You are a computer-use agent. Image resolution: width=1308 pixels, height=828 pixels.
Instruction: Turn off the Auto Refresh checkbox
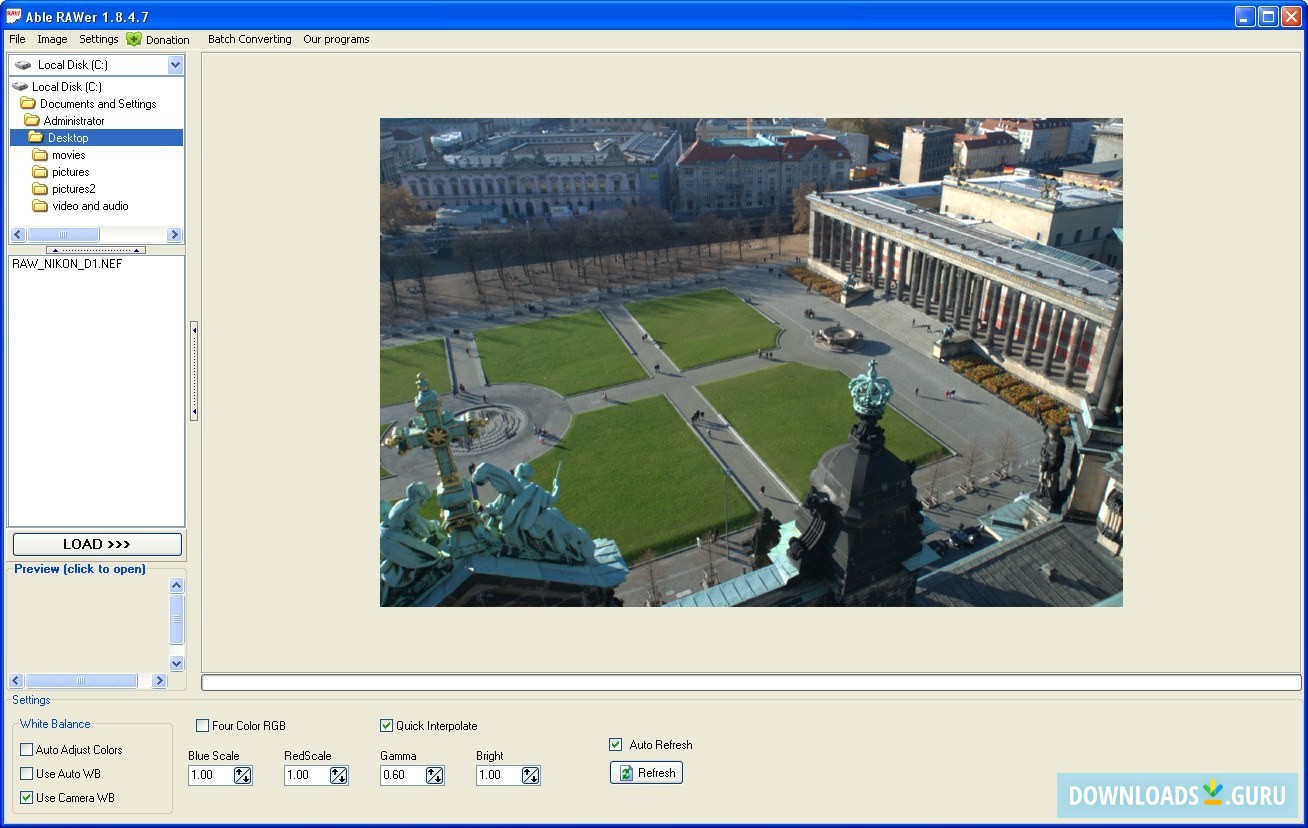click(616, 745)
